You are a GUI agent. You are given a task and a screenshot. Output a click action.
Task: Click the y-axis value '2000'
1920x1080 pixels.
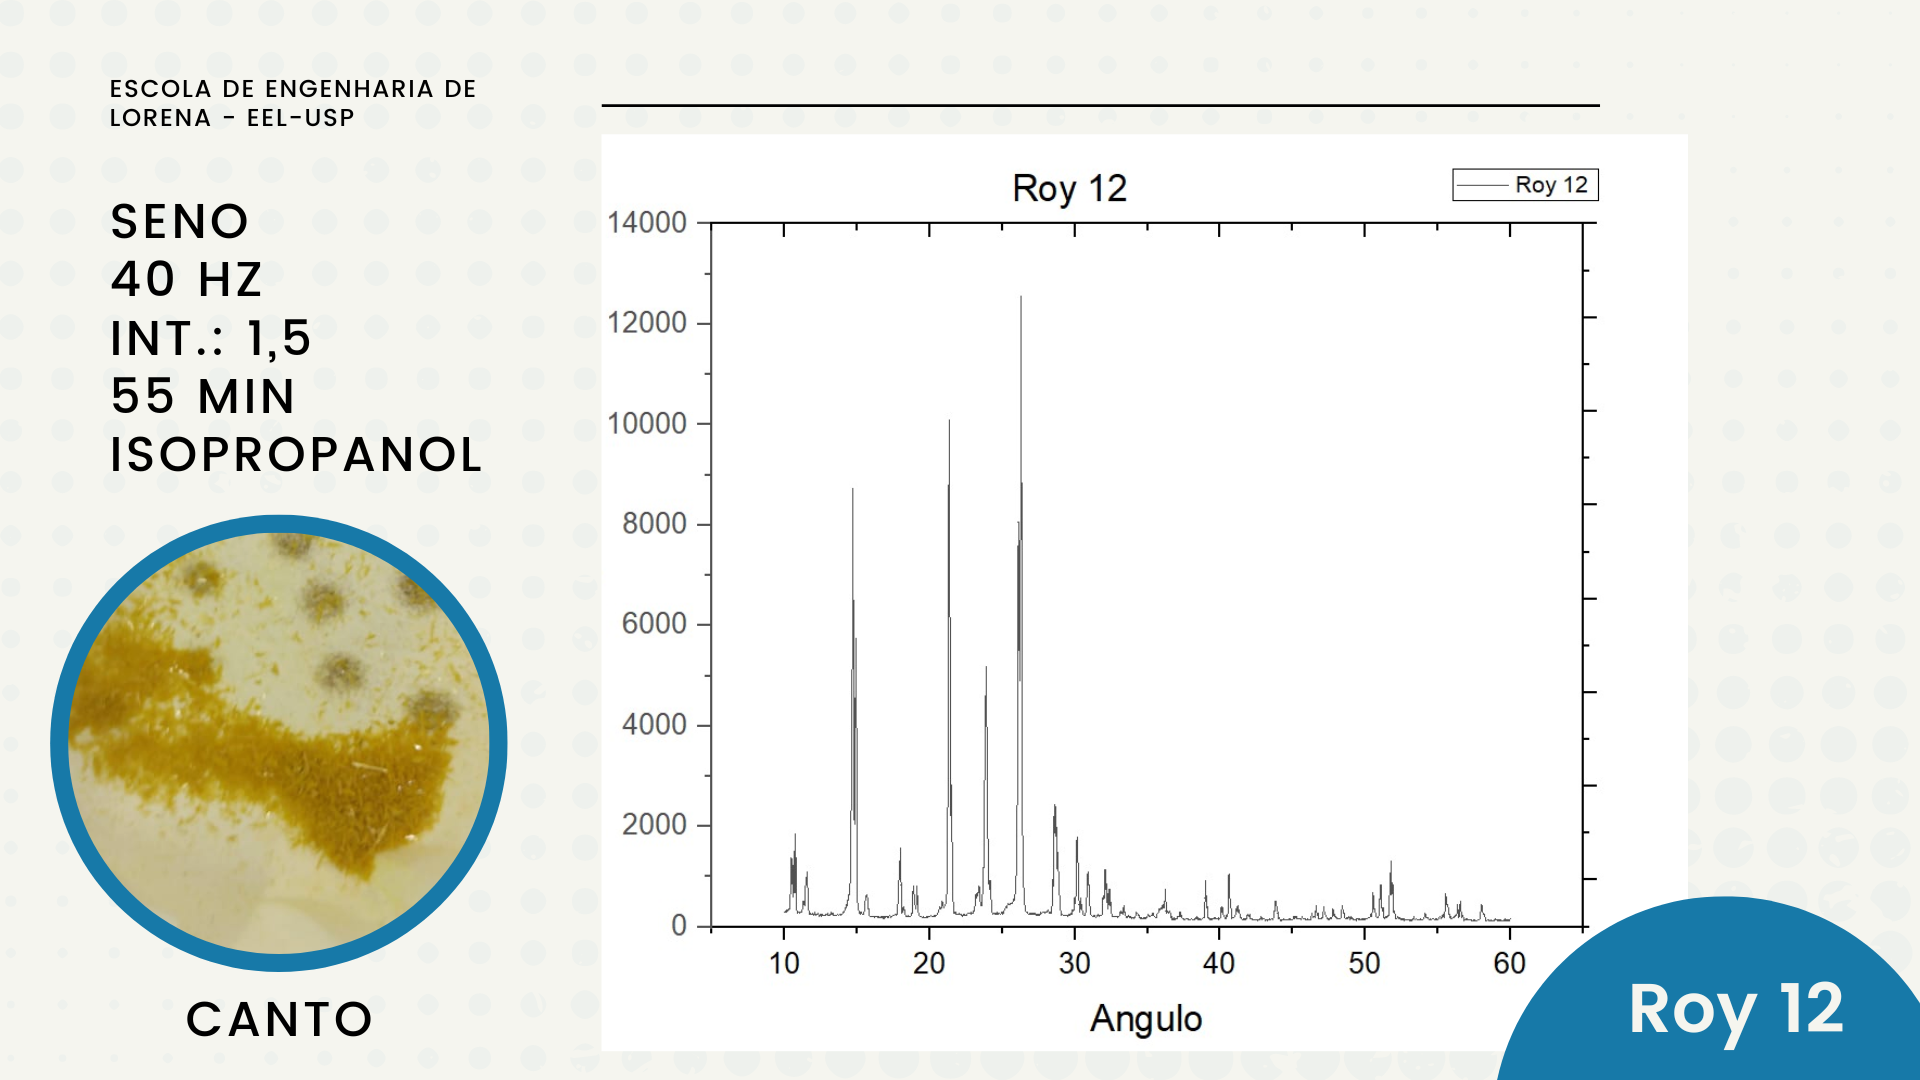tap(654, 825)
